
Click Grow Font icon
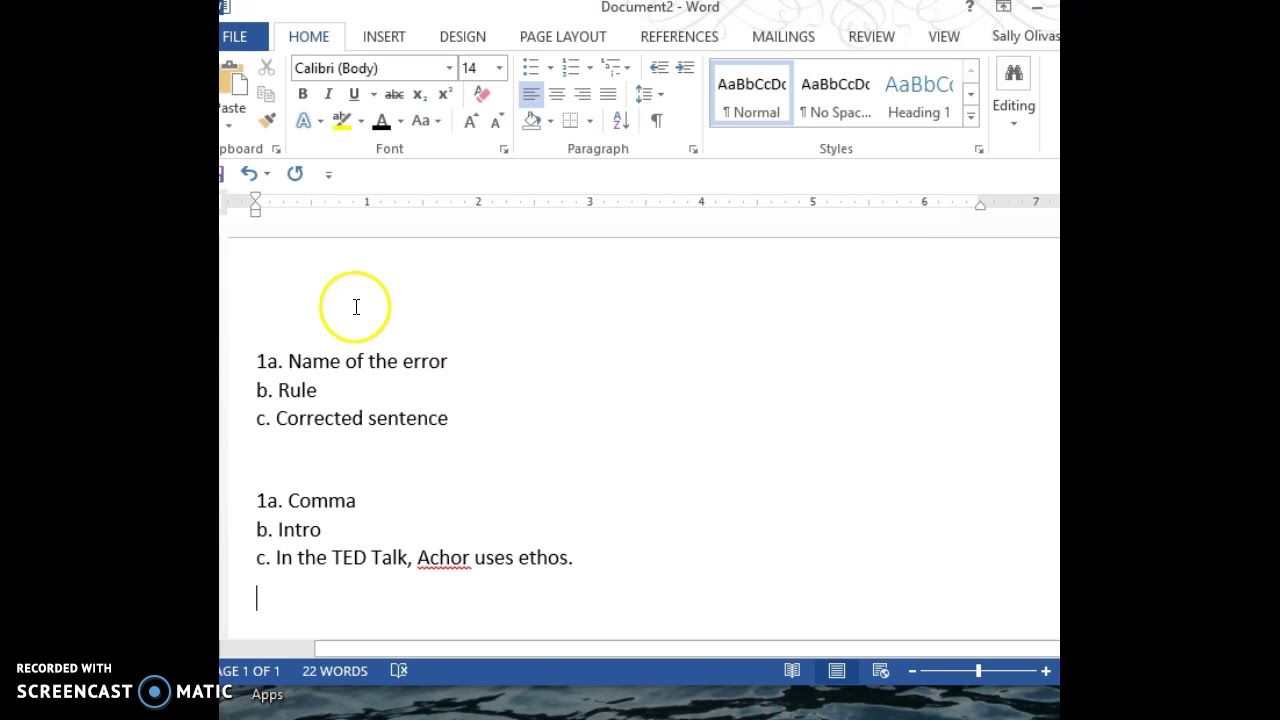click(470, 121)
